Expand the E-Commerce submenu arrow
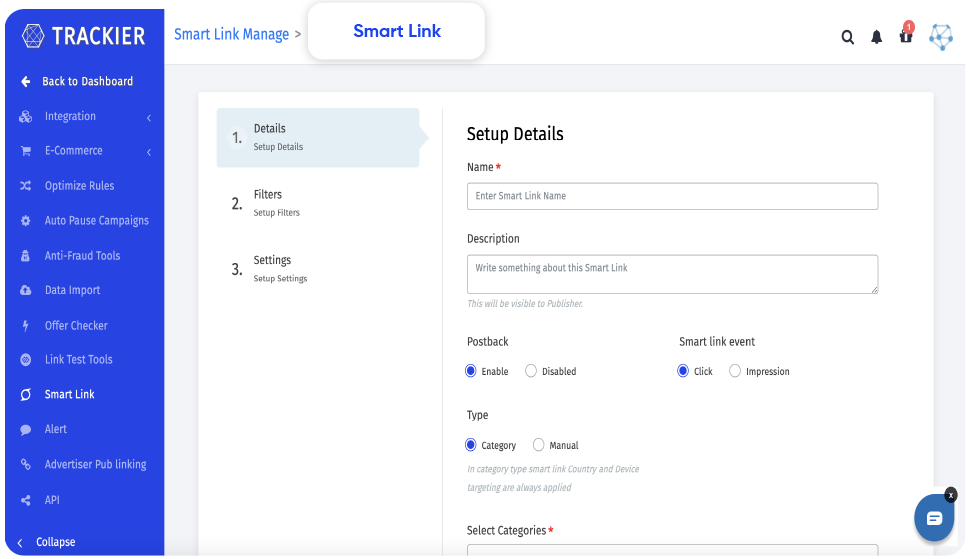The image size is (970, 559). click(148, 152)
